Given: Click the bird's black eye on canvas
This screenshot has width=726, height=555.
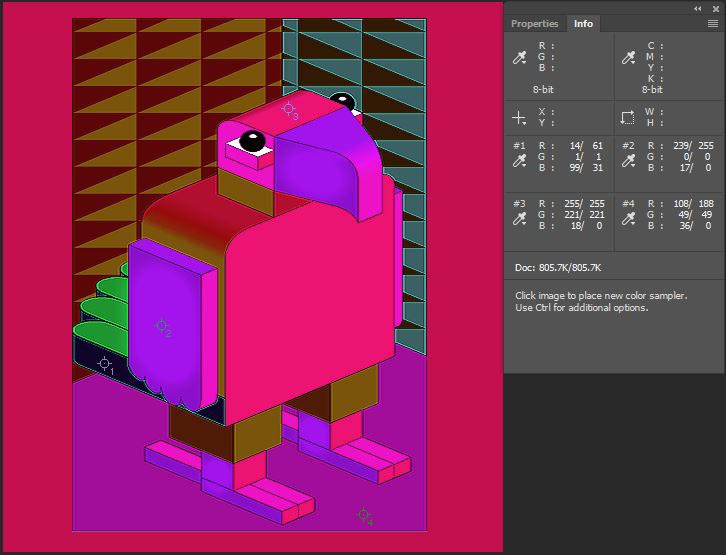Looking at the screenshot, I should click(252, 142).
